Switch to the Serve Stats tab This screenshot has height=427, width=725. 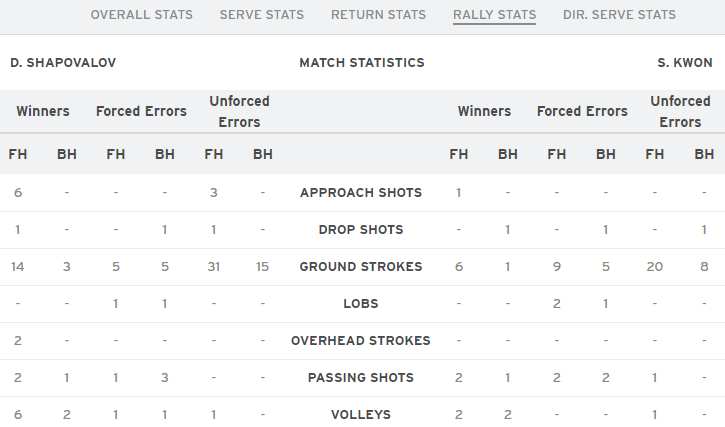pos(262,15)
